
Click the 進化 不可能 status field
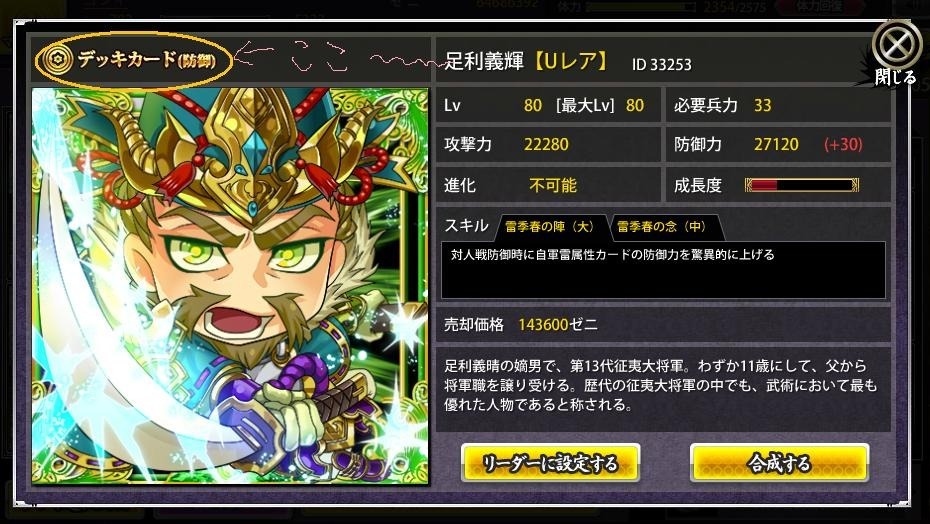click(x=548, y=185)
